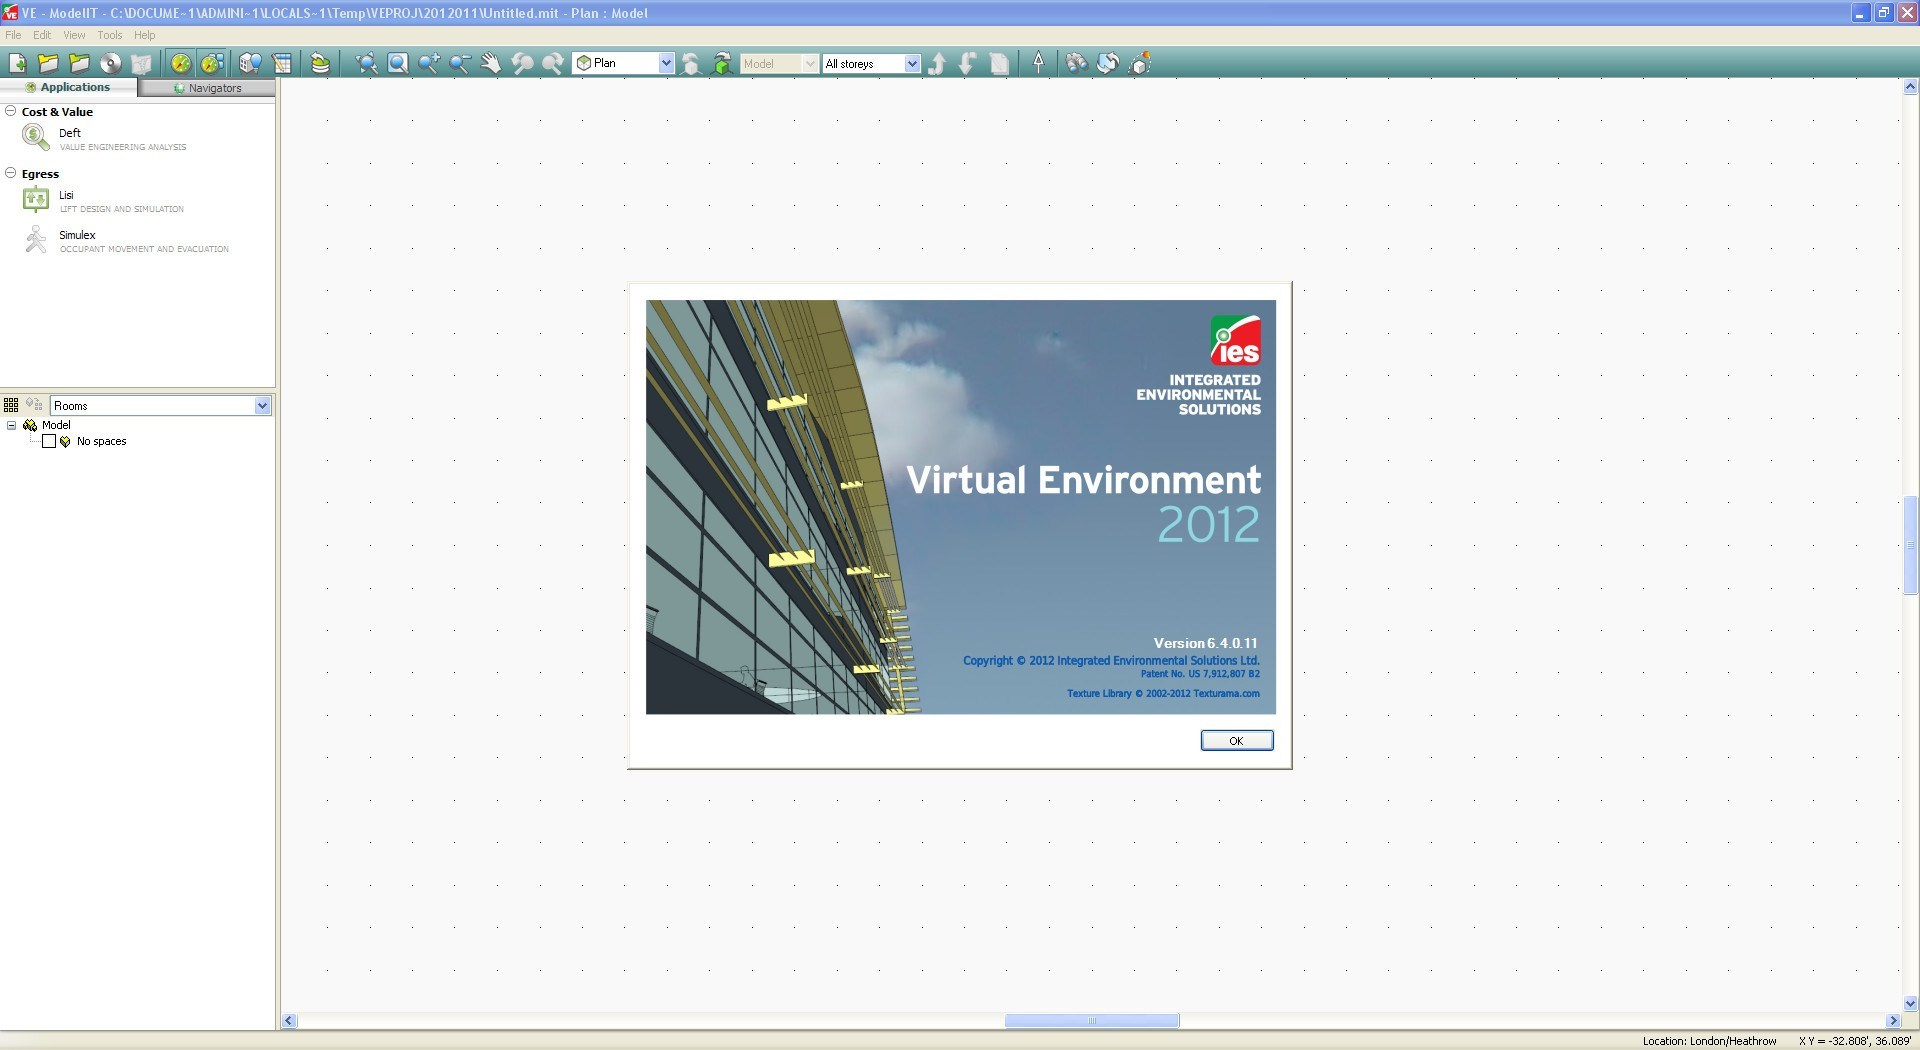This screenshot has width=1920, height=1050.
Task: Click the grid view icon beside Rooms
Action: 11,405
